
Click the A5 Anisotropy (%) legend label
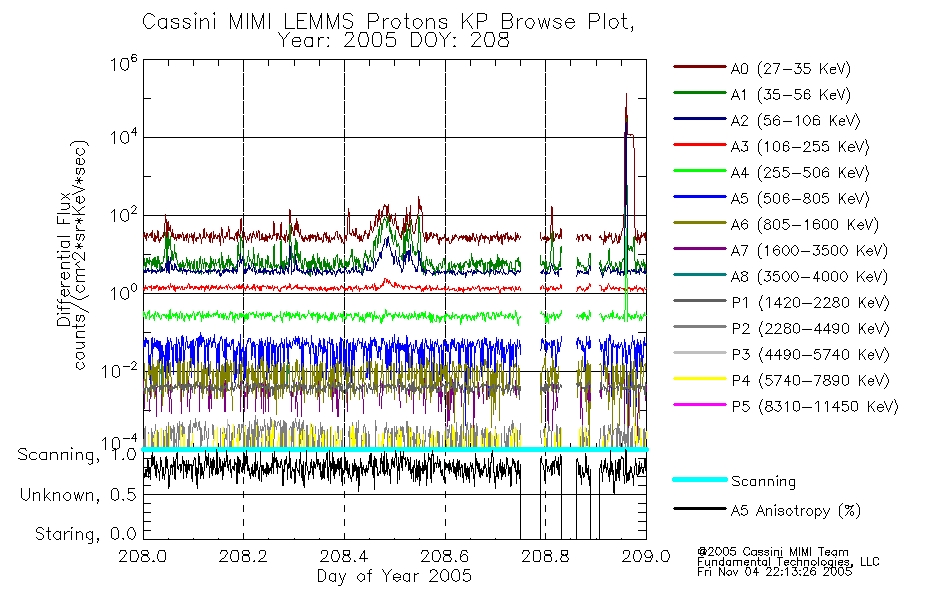[796, 511]
